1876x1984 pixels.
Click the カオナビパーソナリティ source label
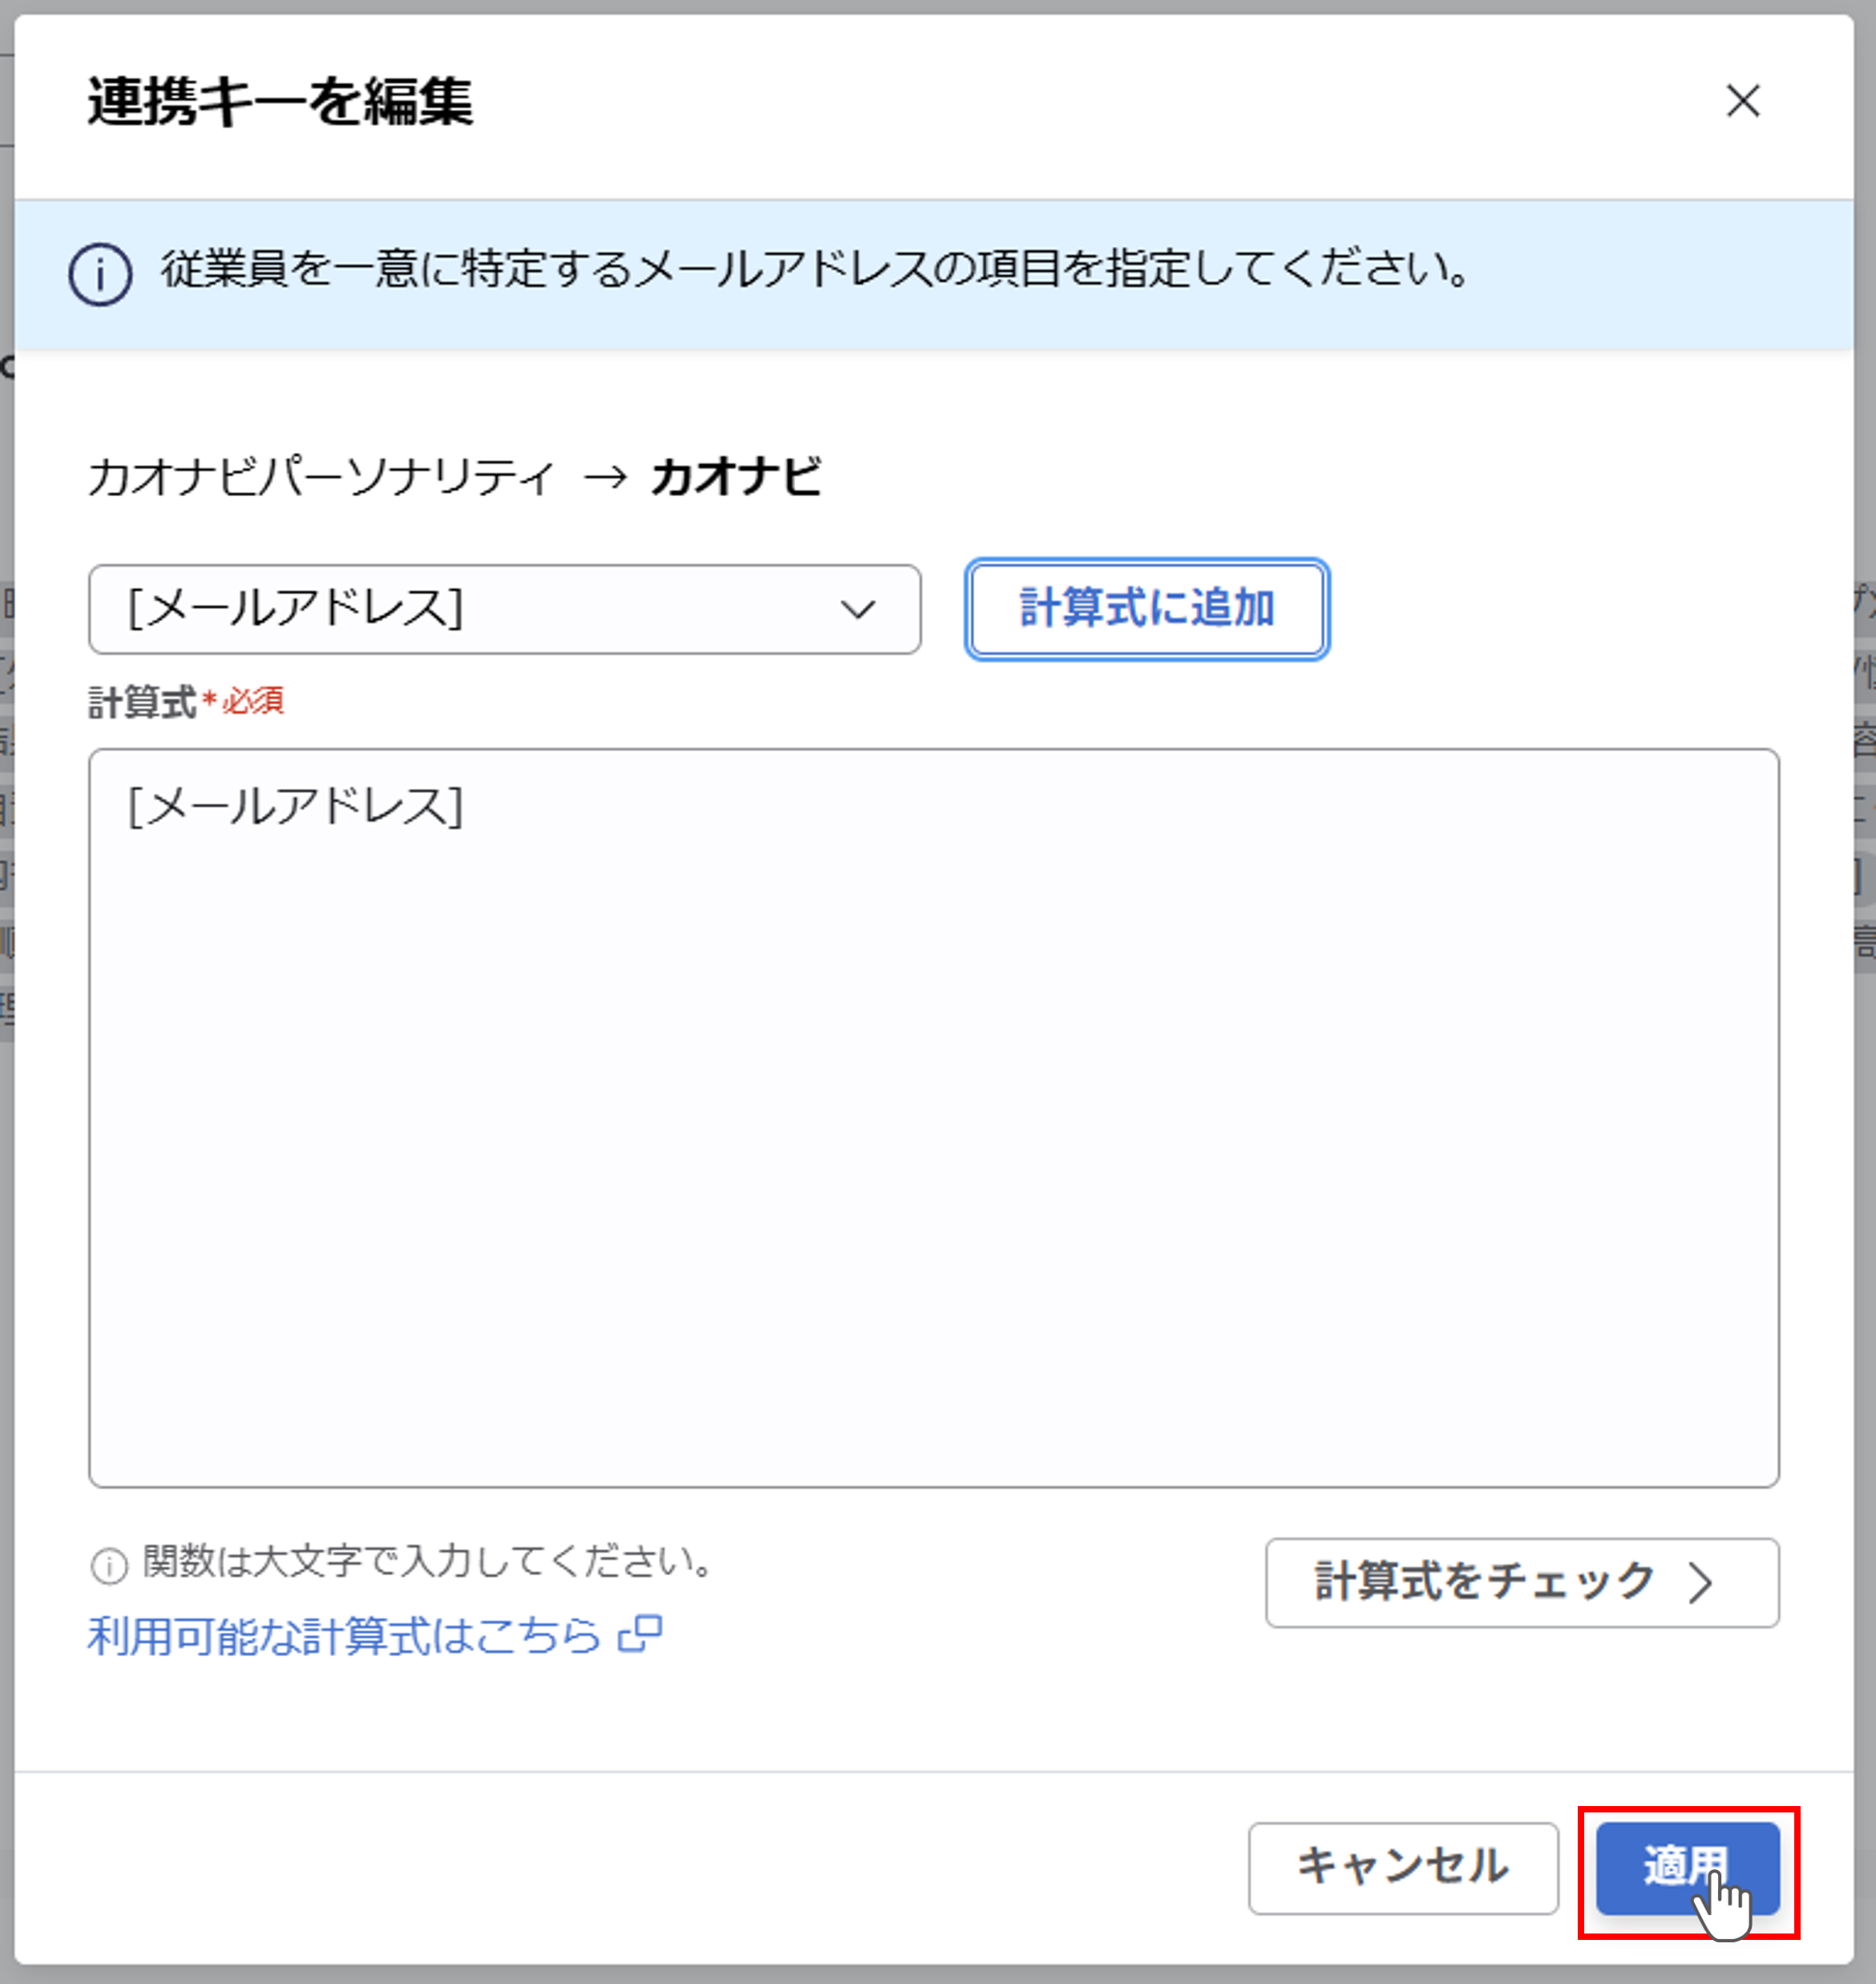(x=321, y=476)
